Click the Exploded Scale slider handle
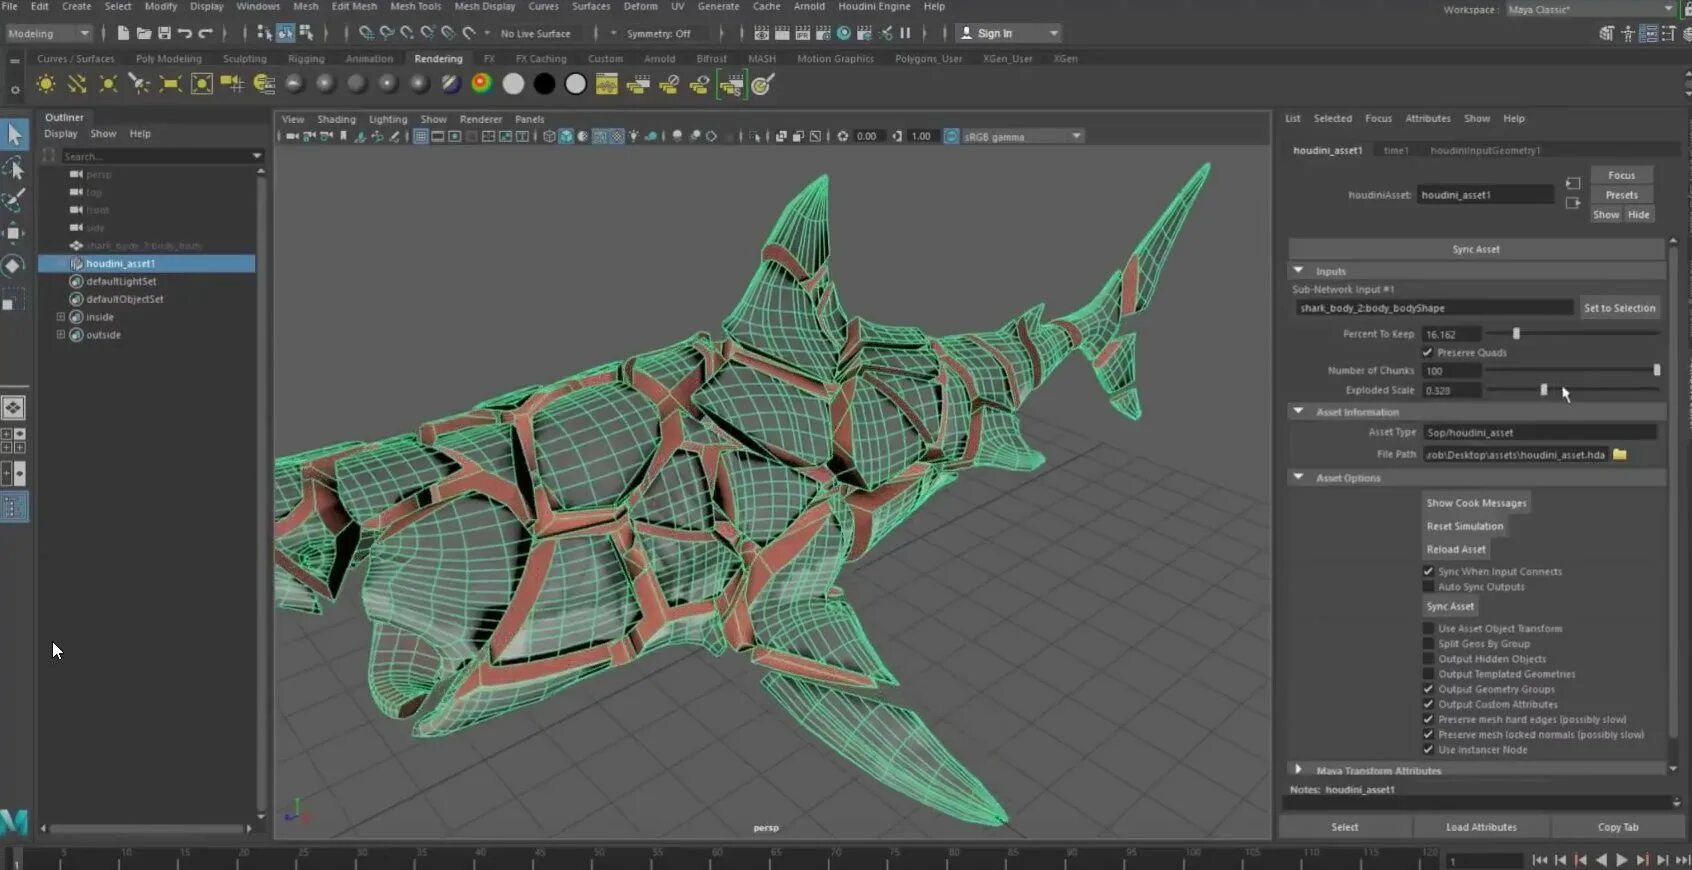Screen dimensions: 1692x870 (x=1544, y=390)
